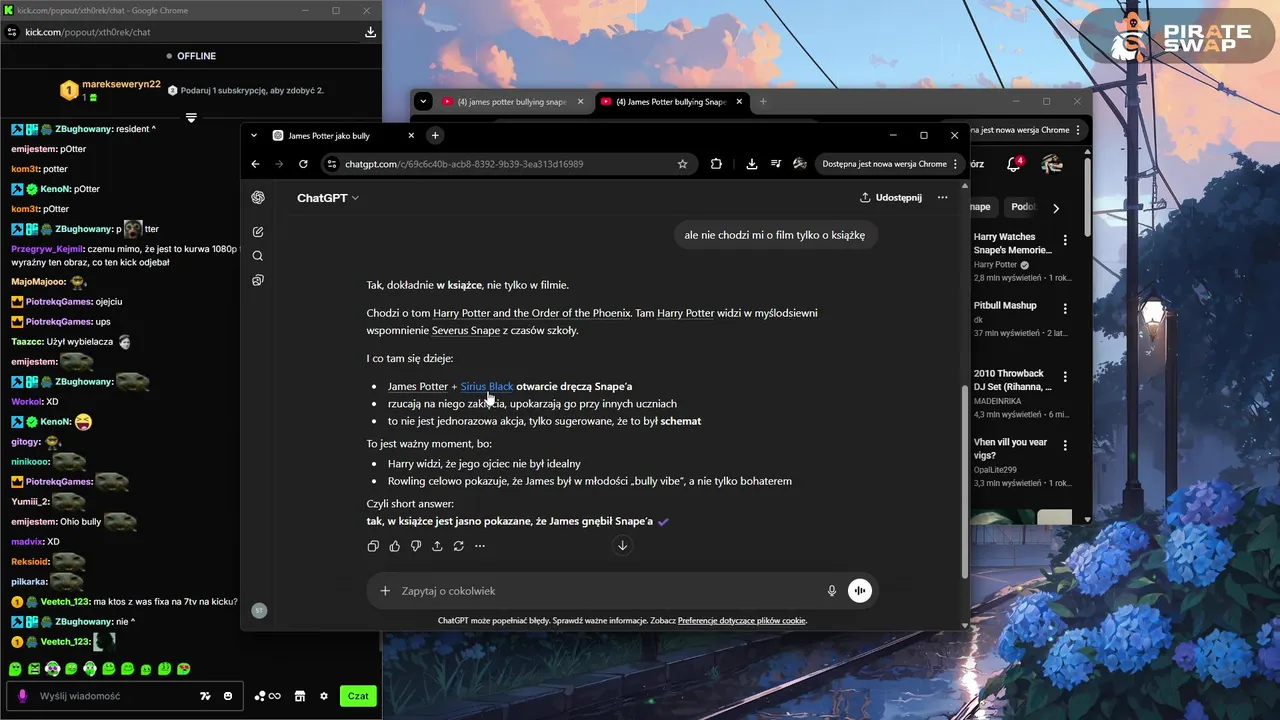
Task: Open Harry Potter and the Order of the Phoenix link
Action: (x=532, y=313)
